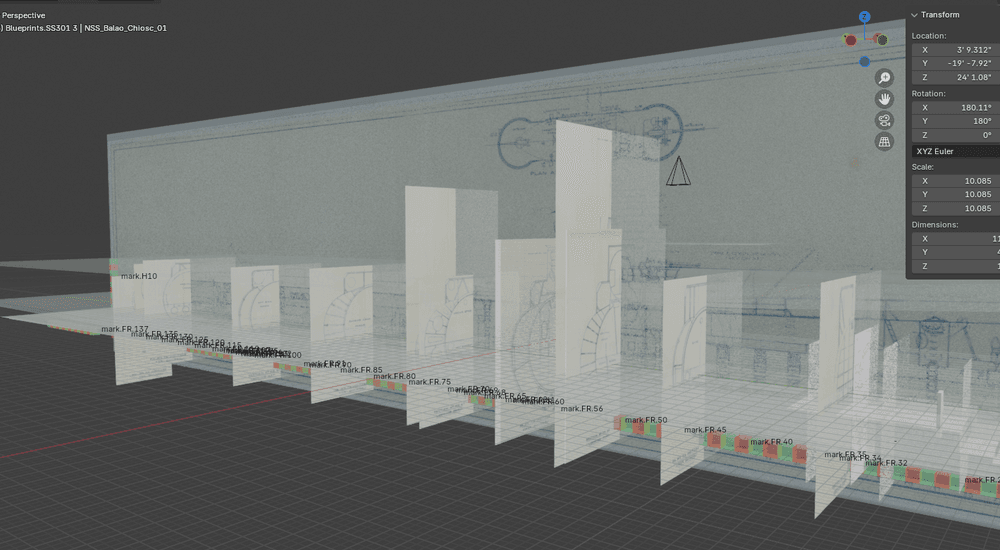Click the Dimensions X field
The width and height of the screenshot is (1000, 550).
pos(956,239)
